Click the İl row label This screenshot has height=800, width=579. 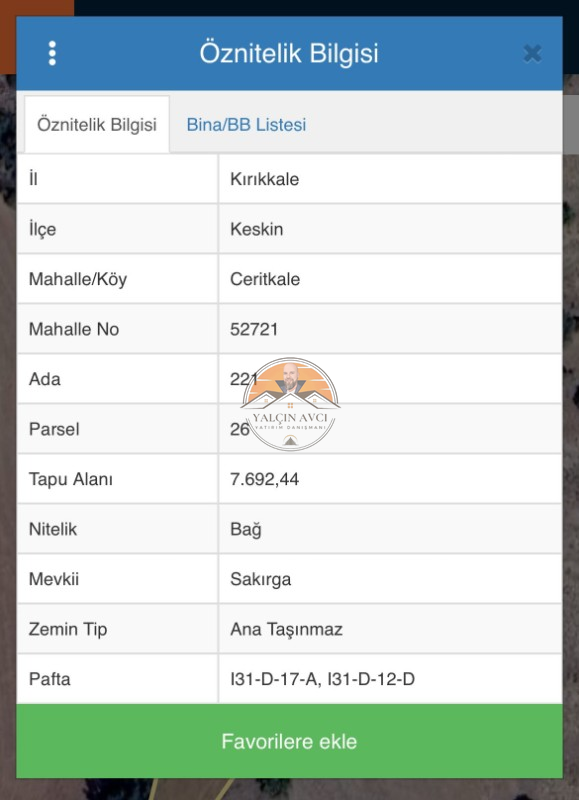[33, 179]
